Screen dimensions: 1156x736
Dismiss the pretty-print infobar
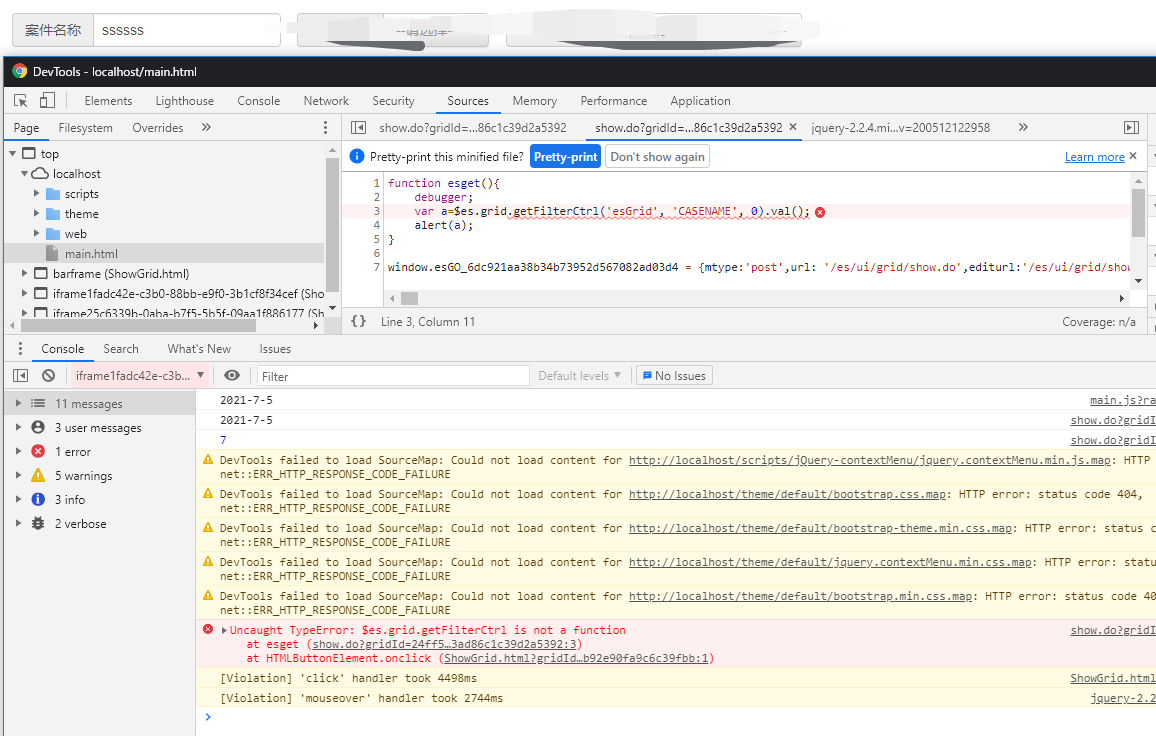[x=1133, y=156]
